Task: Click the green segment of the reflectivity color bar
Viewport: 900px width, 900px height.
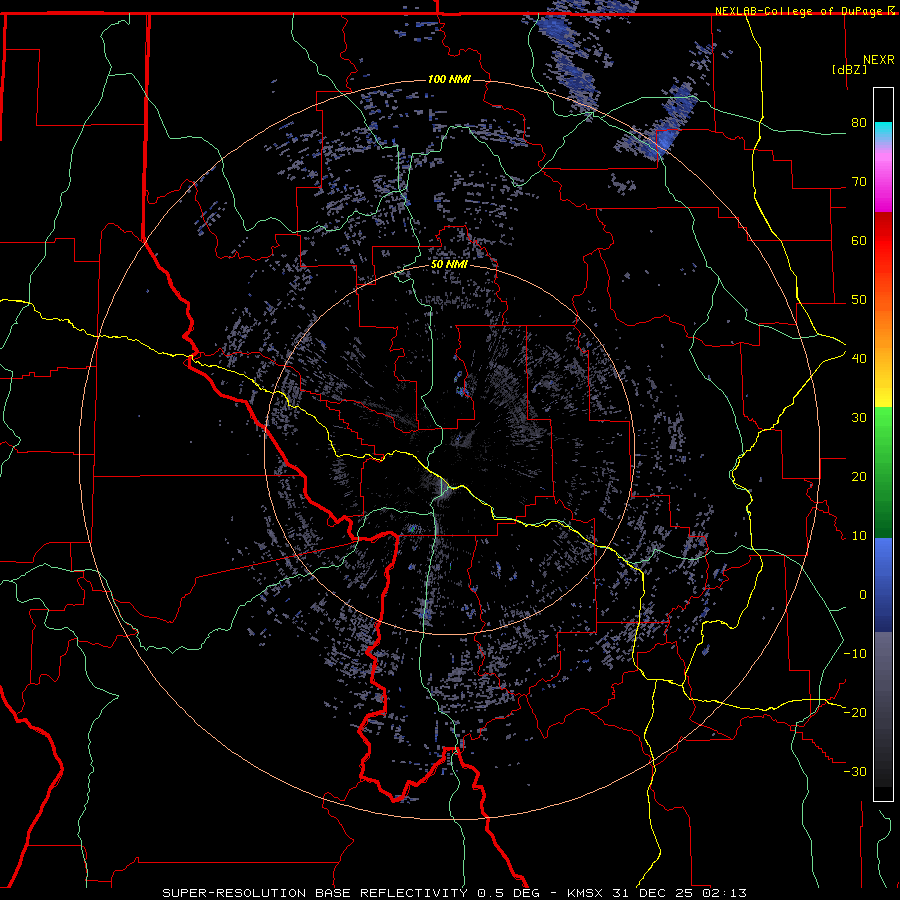Action: click(883, 472)
